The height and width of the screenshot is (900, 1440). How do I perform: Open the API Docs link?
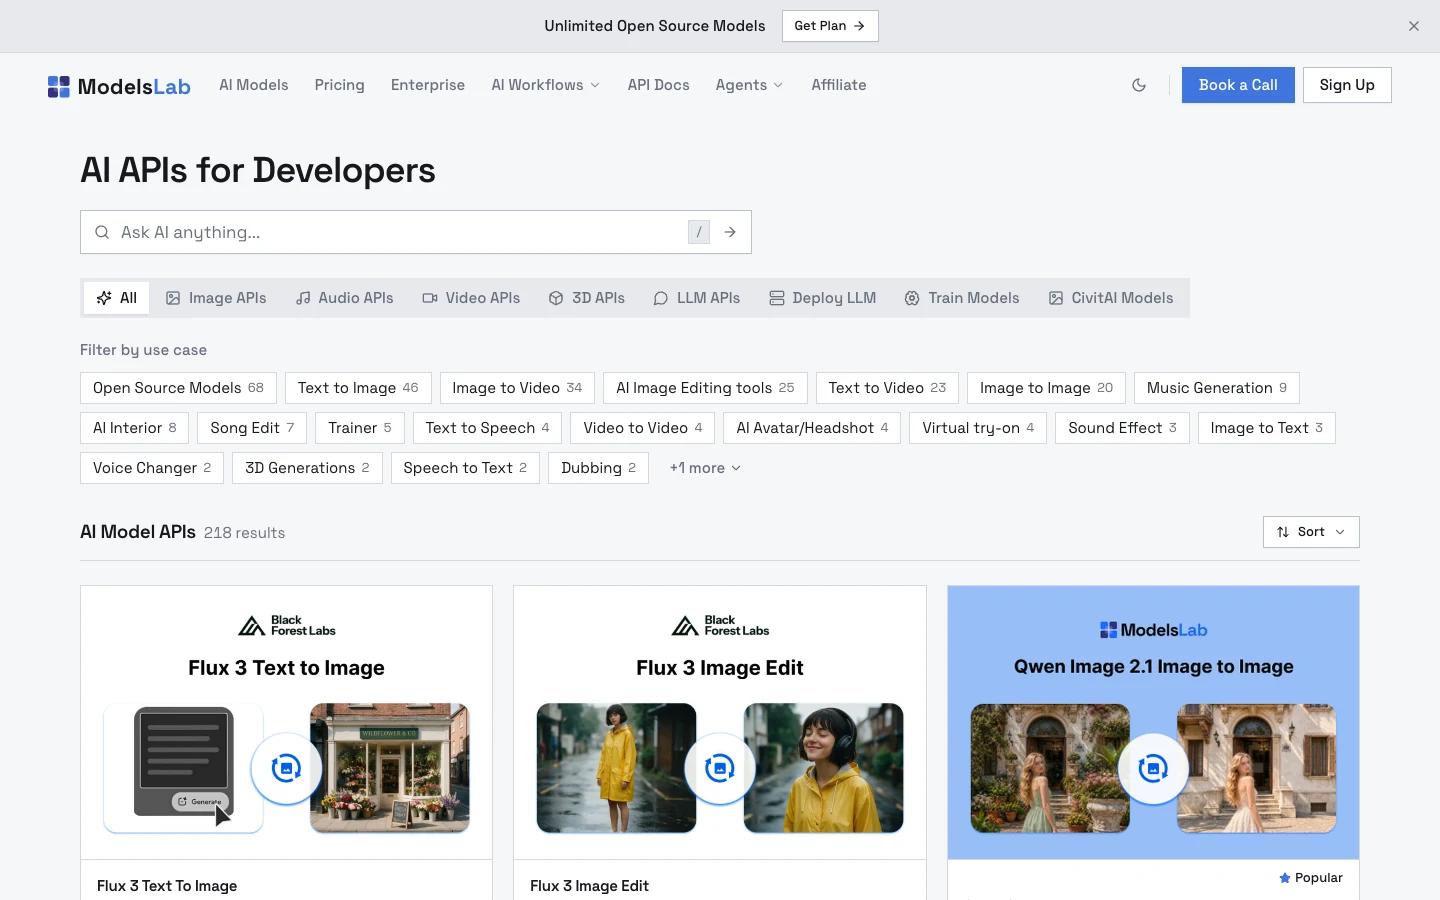pos(658,85)
